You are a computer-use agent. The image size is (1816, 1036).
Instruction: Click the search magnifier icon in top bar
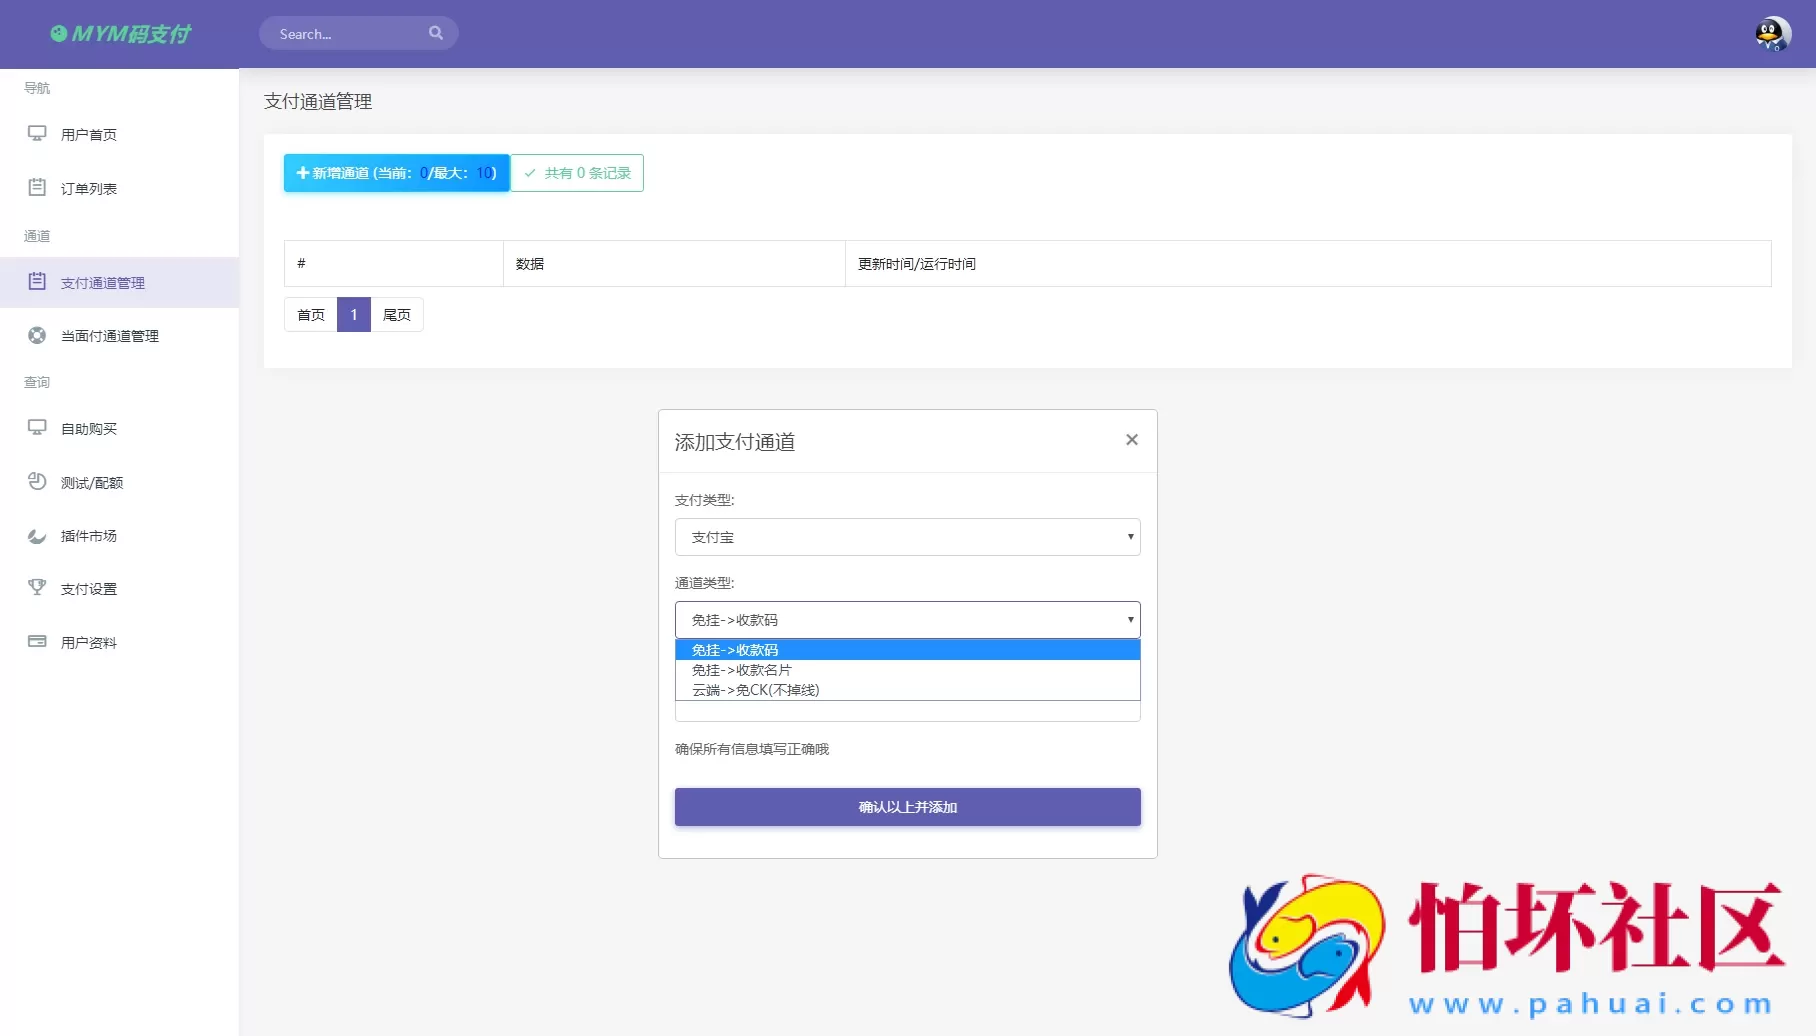[x=436, y=32]
